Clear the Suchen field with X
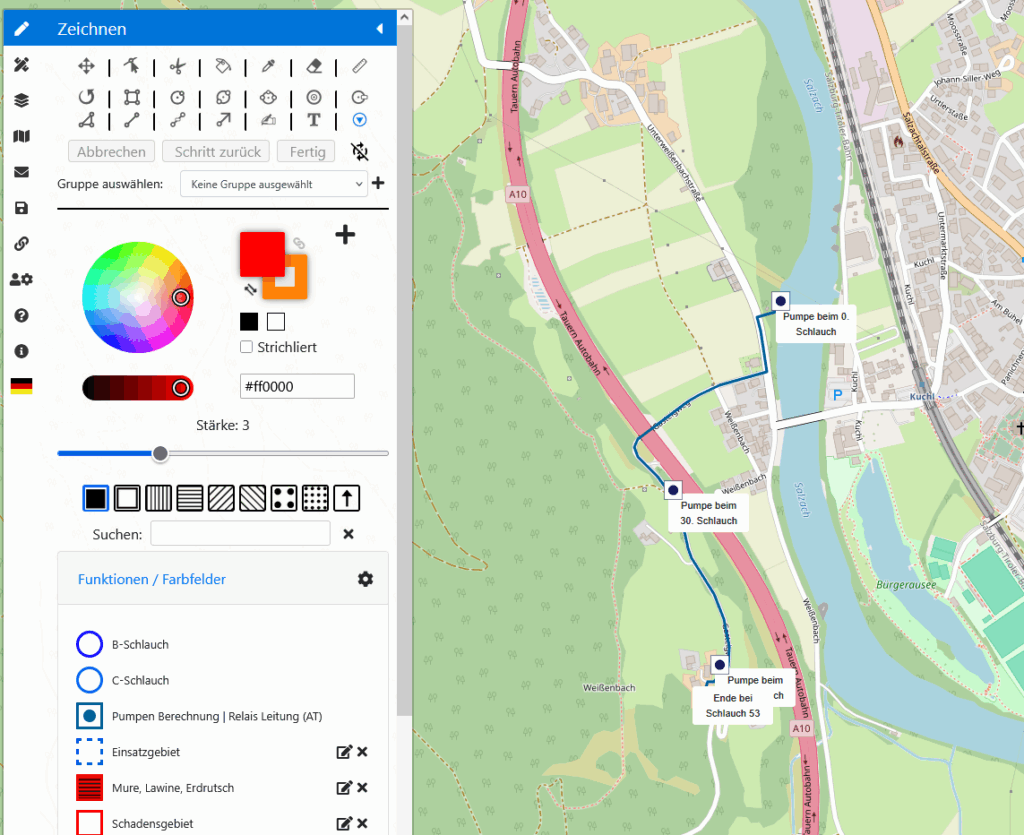1024x835 pixels. (349, 534)
